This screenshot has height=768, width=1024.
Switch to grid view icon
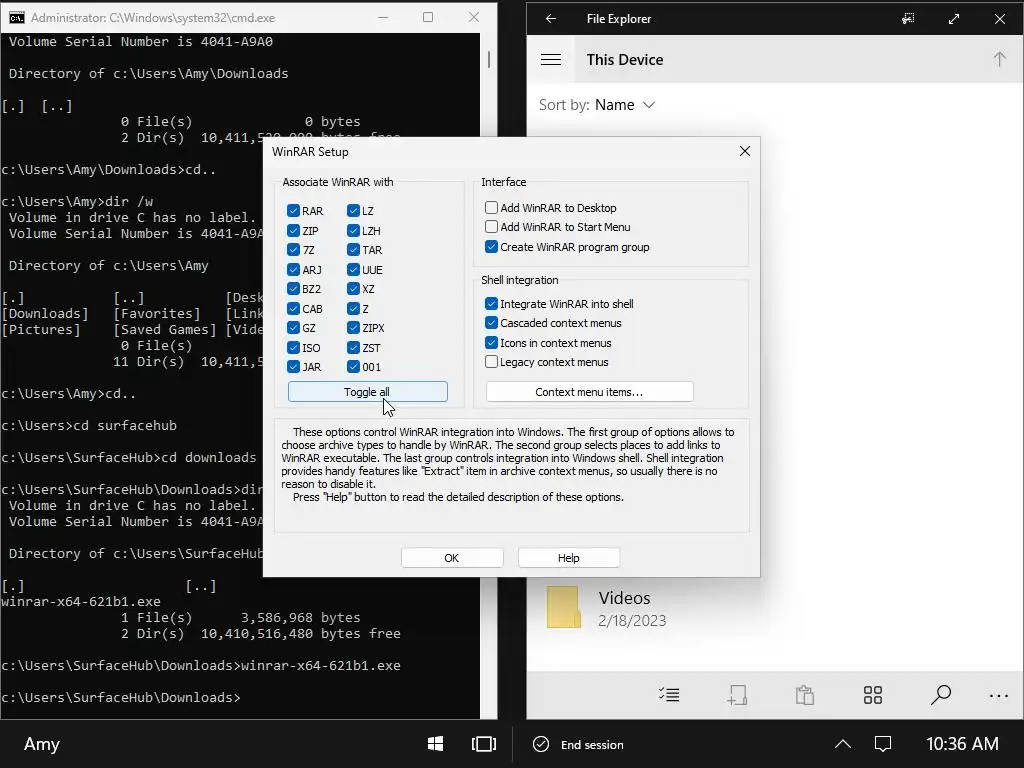click(x=872, y=695)
